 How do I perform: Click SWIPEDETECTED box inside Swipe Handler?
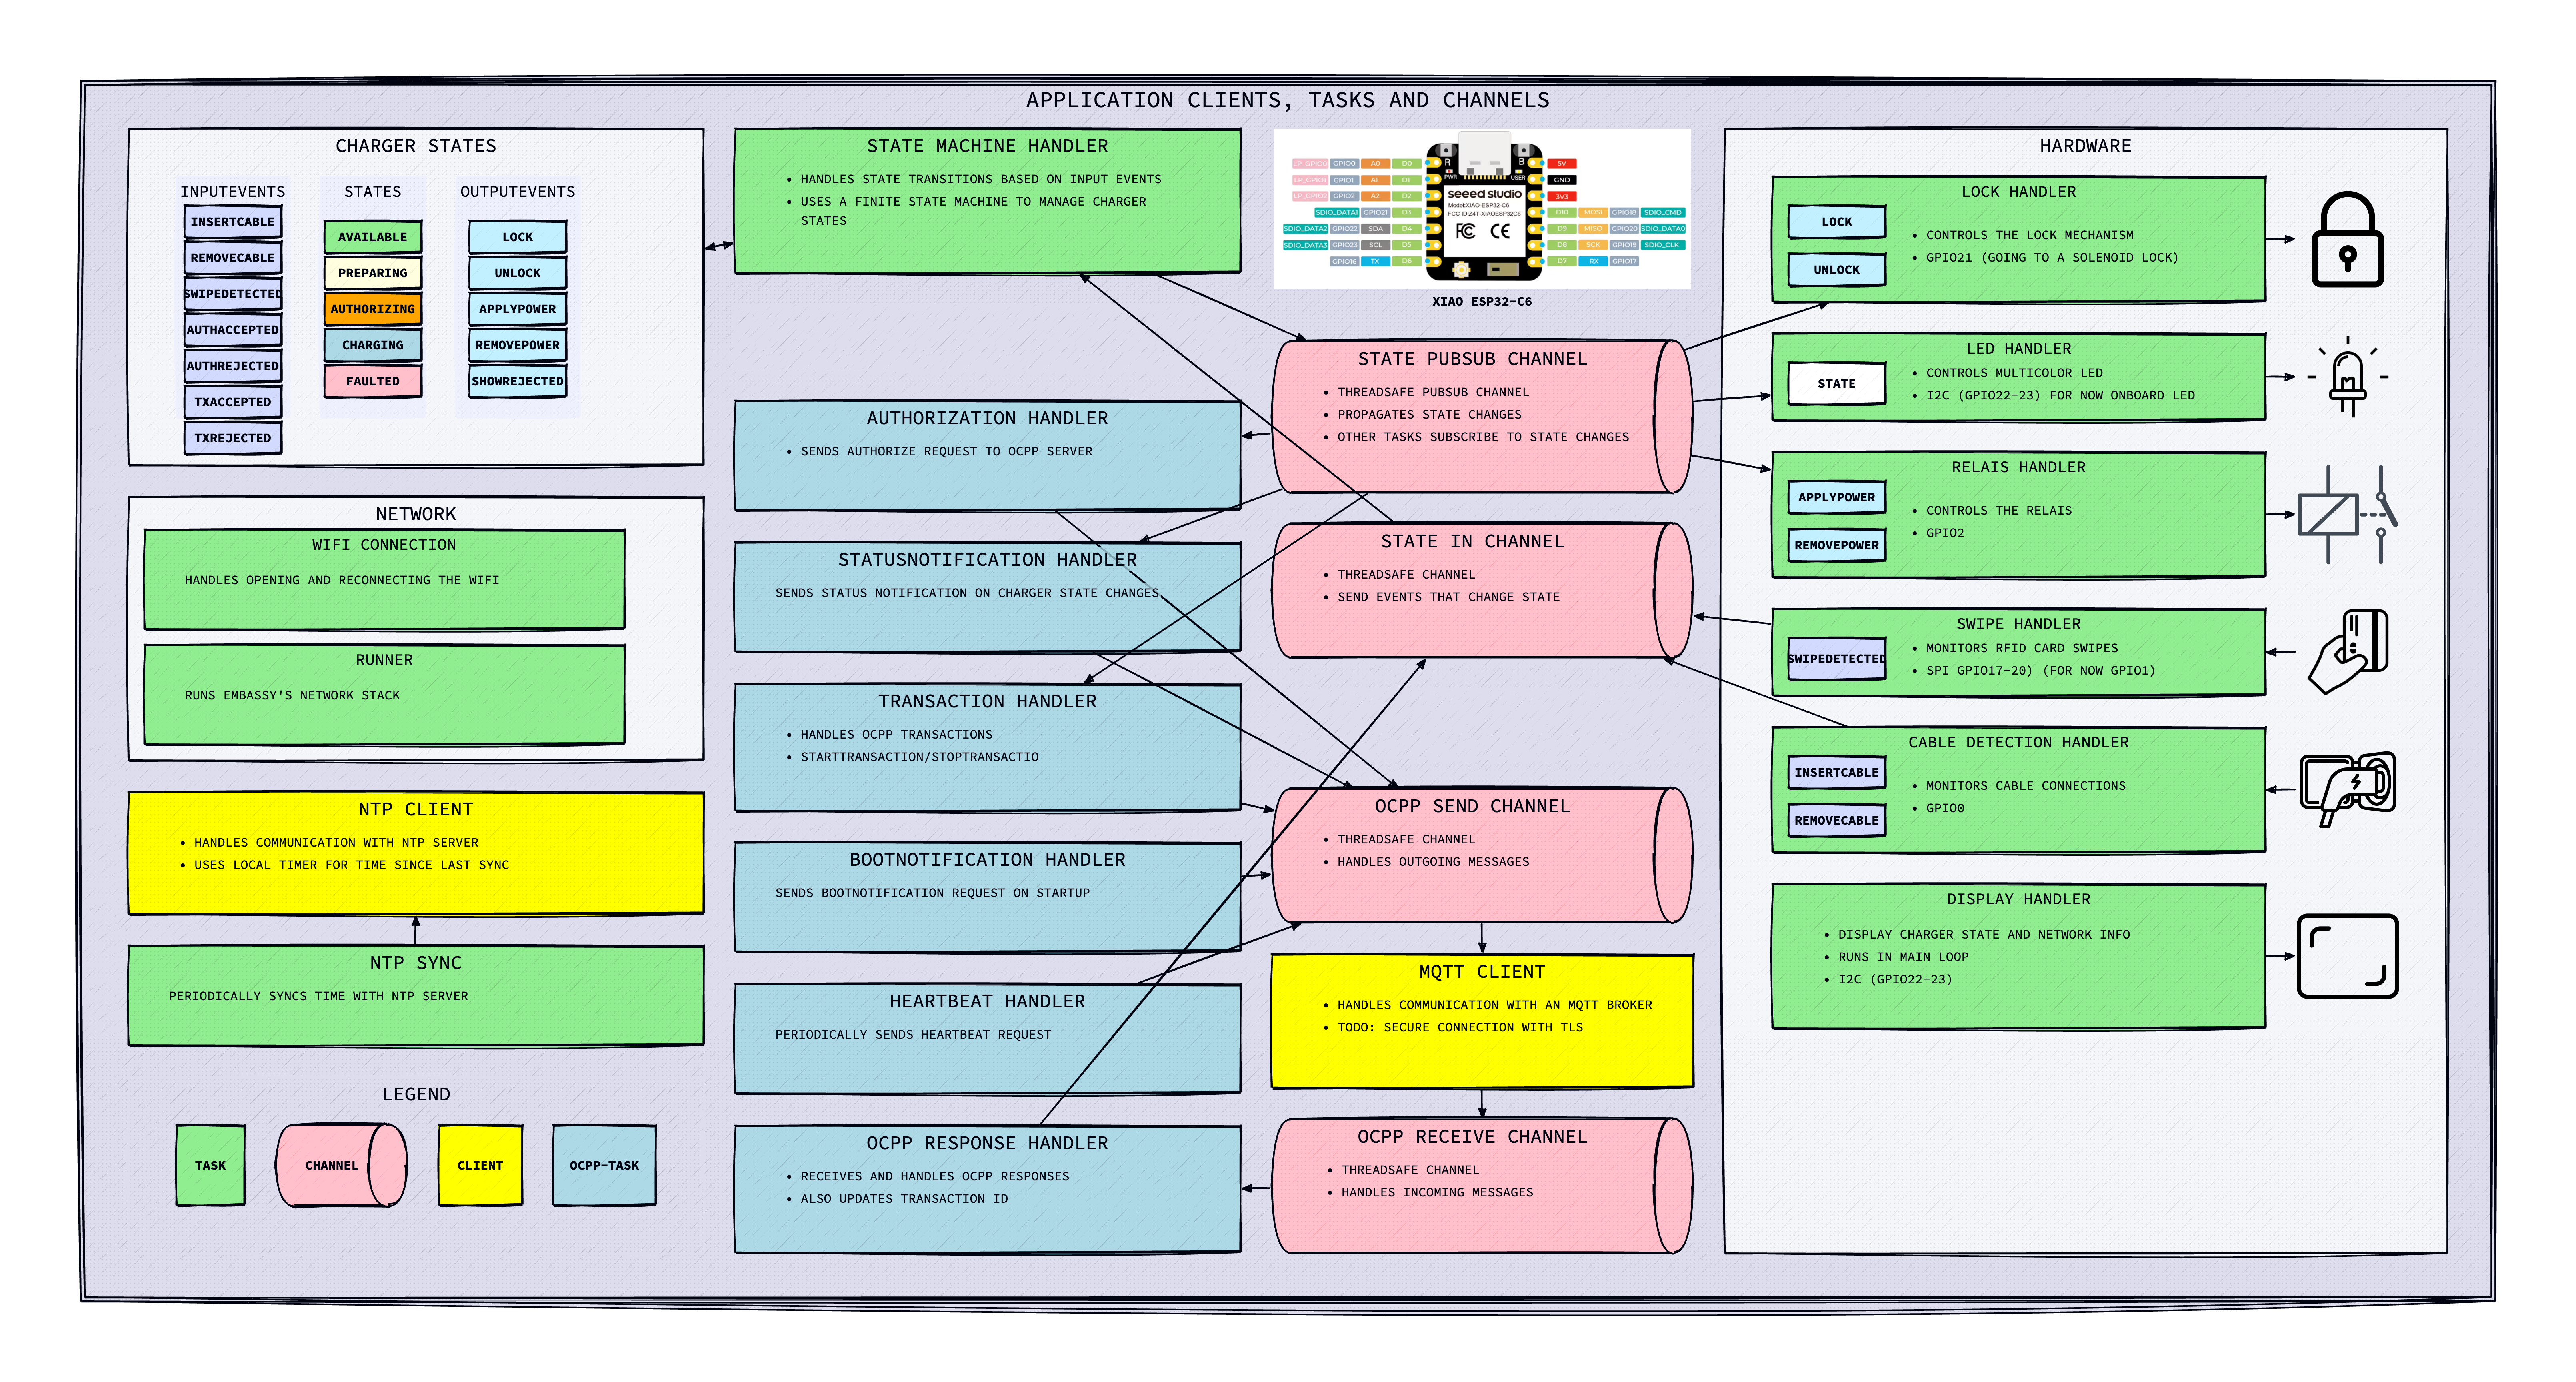coord(1836,659)
